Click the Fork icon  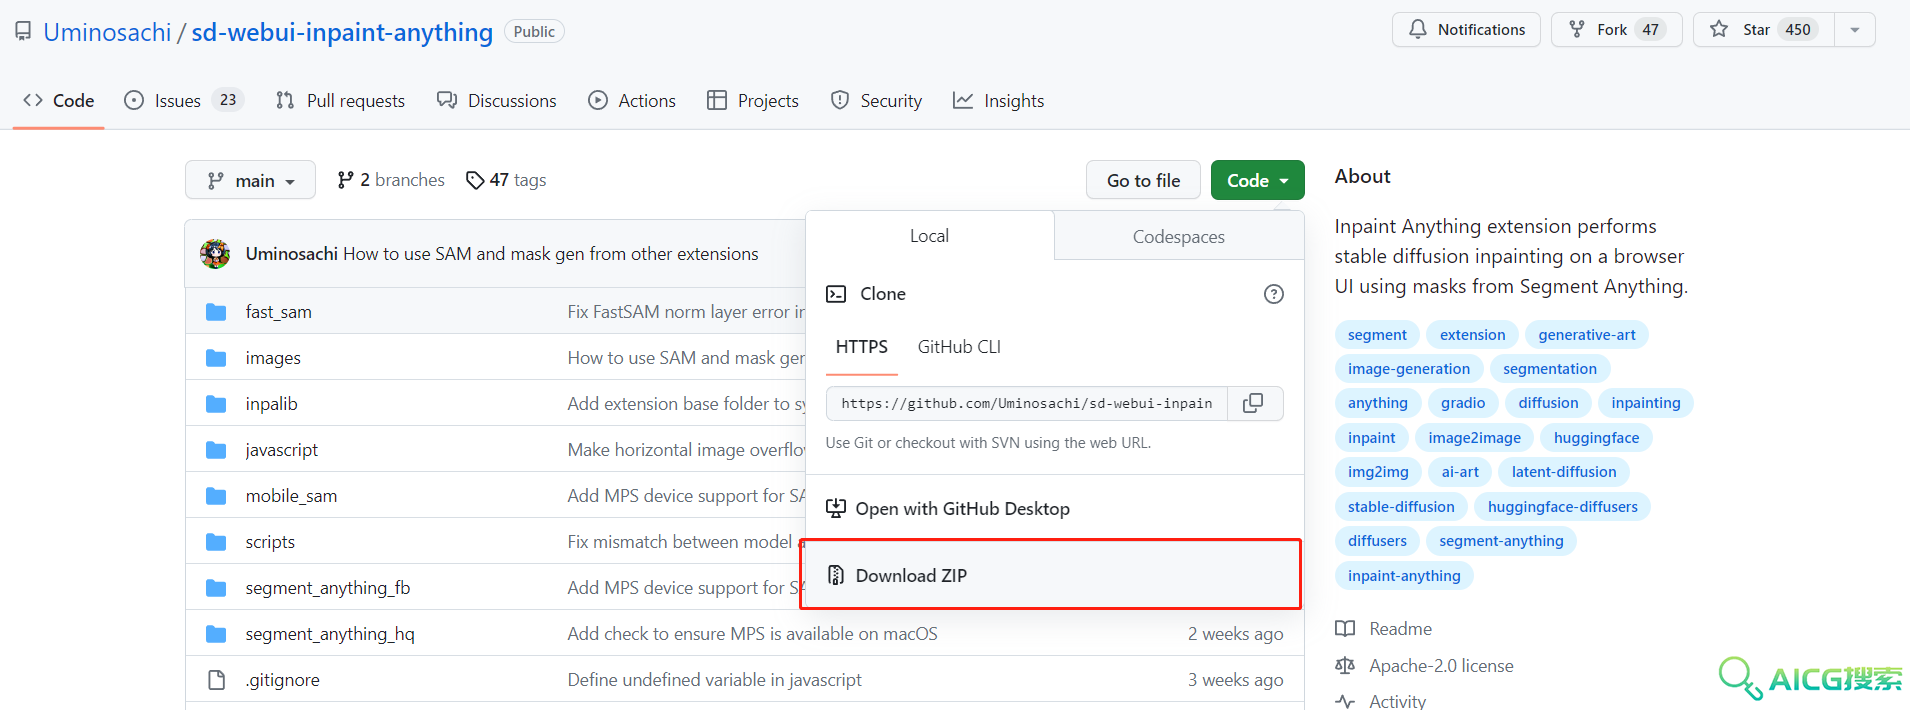coord(1577,30)
